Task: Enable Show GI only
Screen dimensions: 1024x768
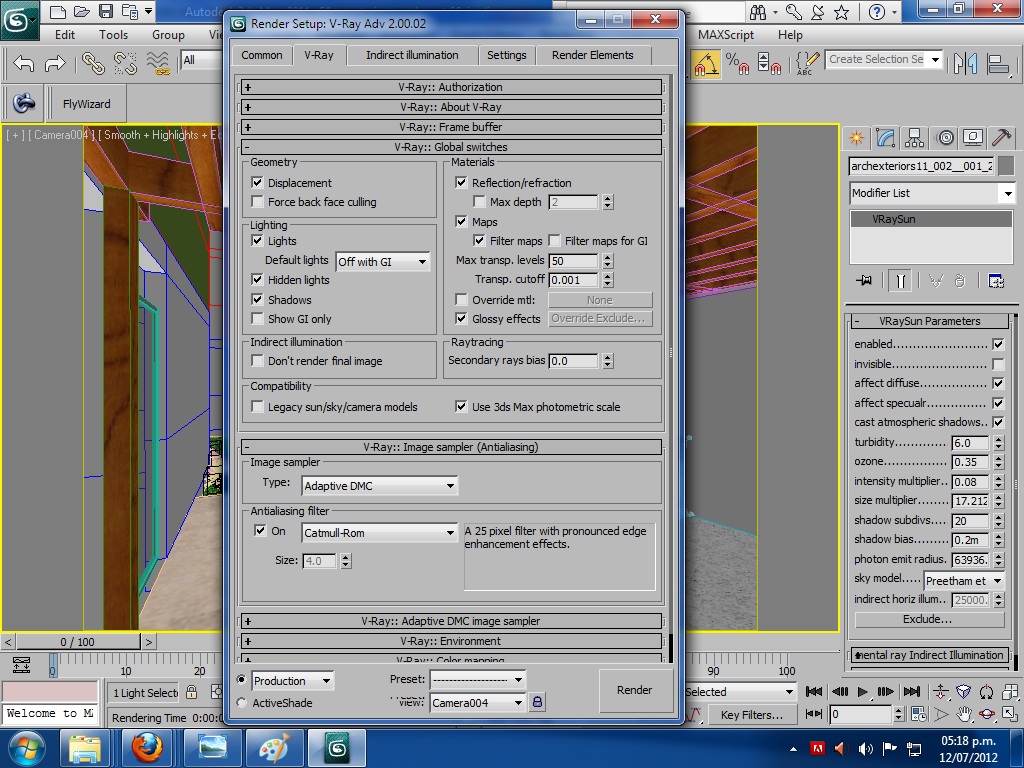Action: [257, 319]
